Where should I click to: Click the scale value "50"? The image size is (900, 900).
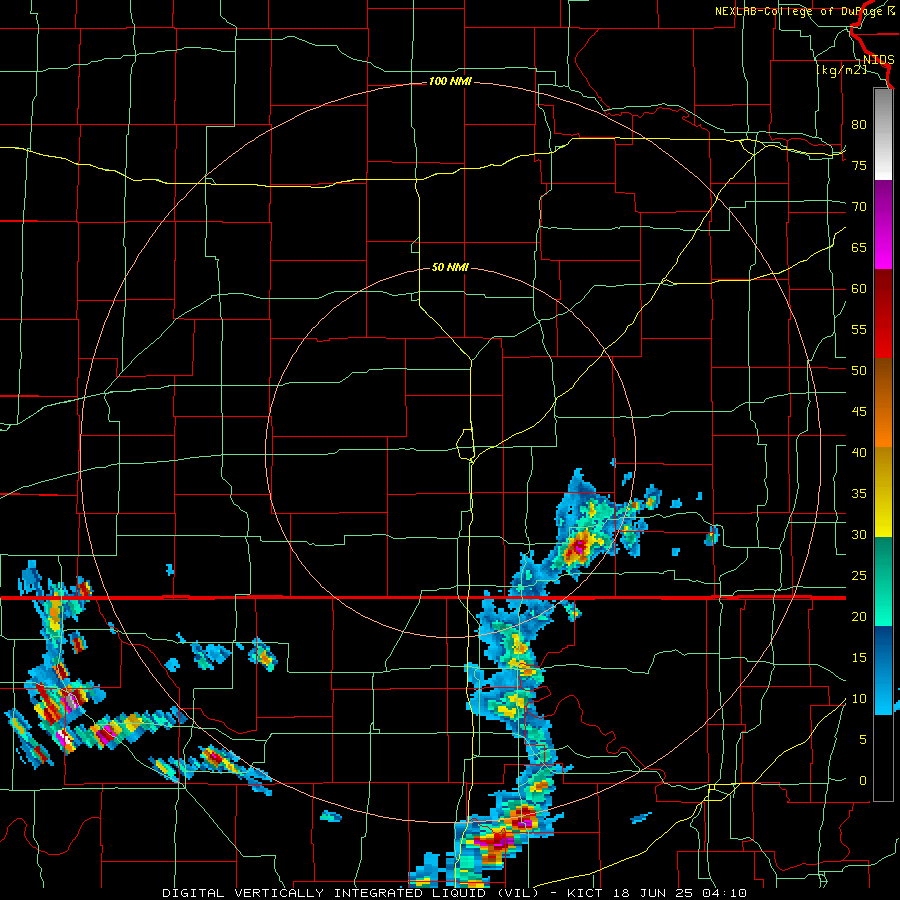[x=859, y=371]
